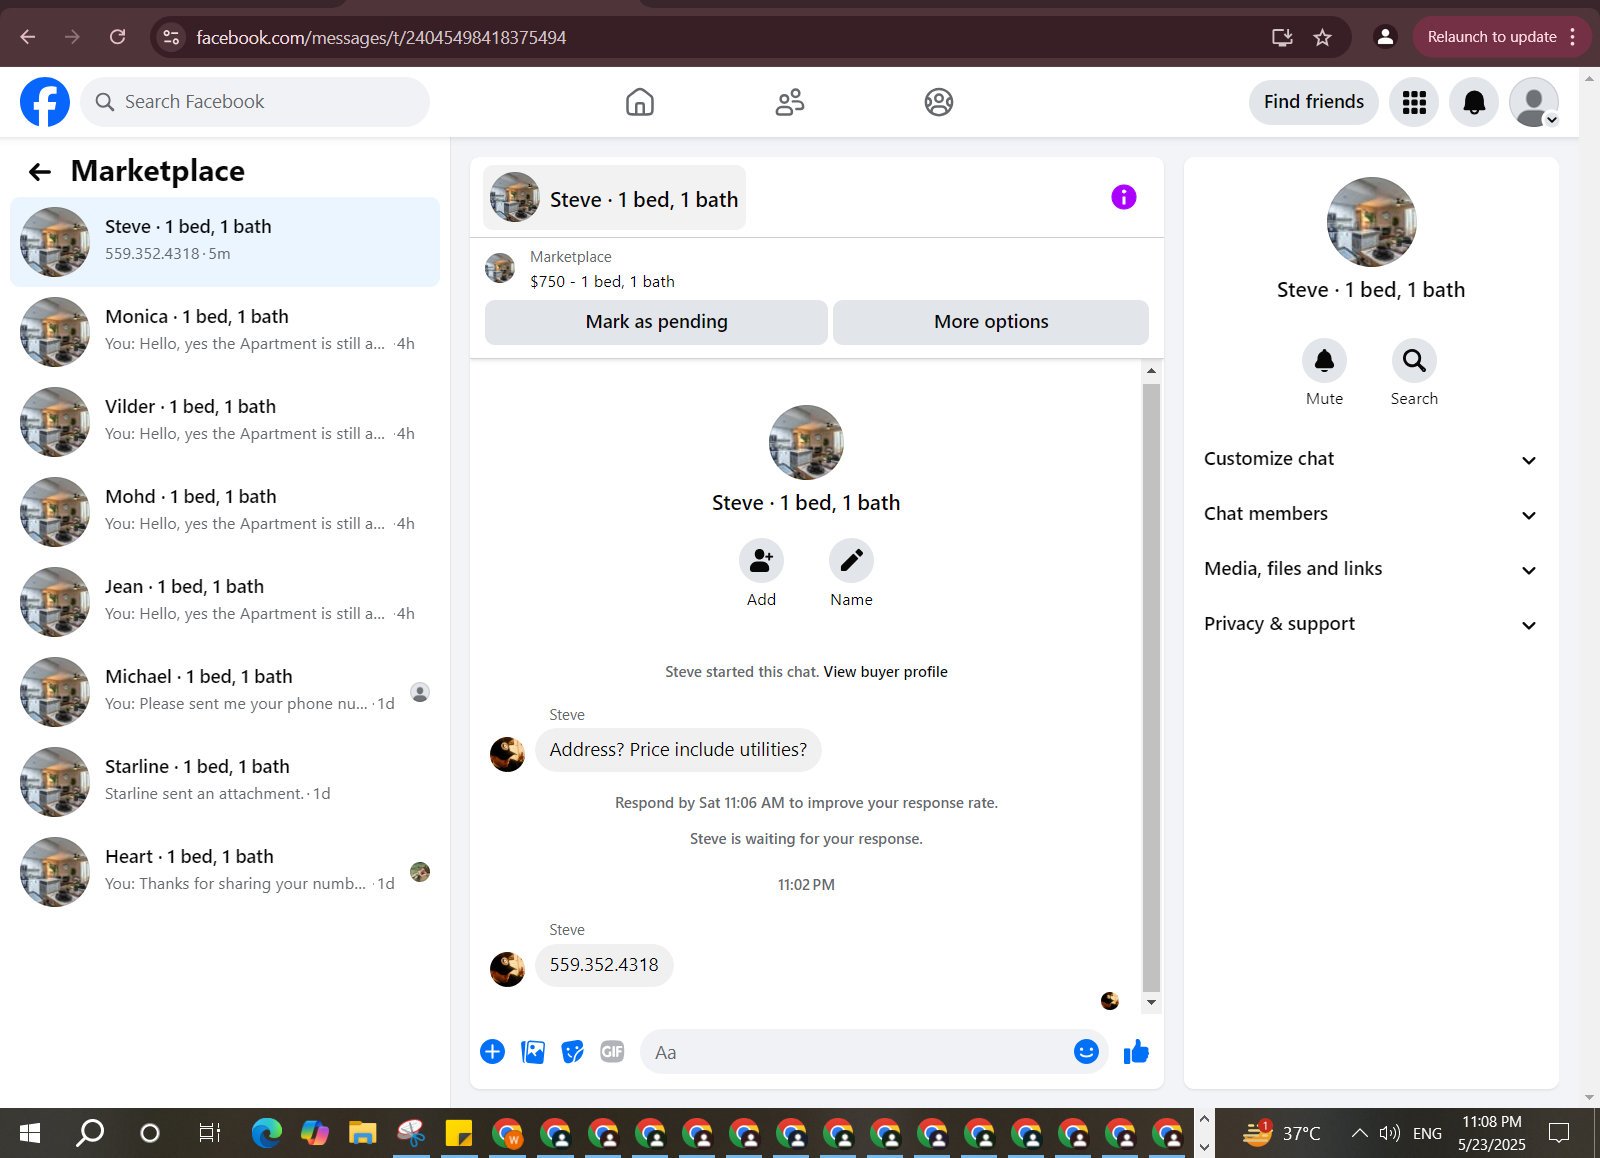Open more actions plus icon in composer
Screen dimensions: 1600x1158
tap(493, 1052)
